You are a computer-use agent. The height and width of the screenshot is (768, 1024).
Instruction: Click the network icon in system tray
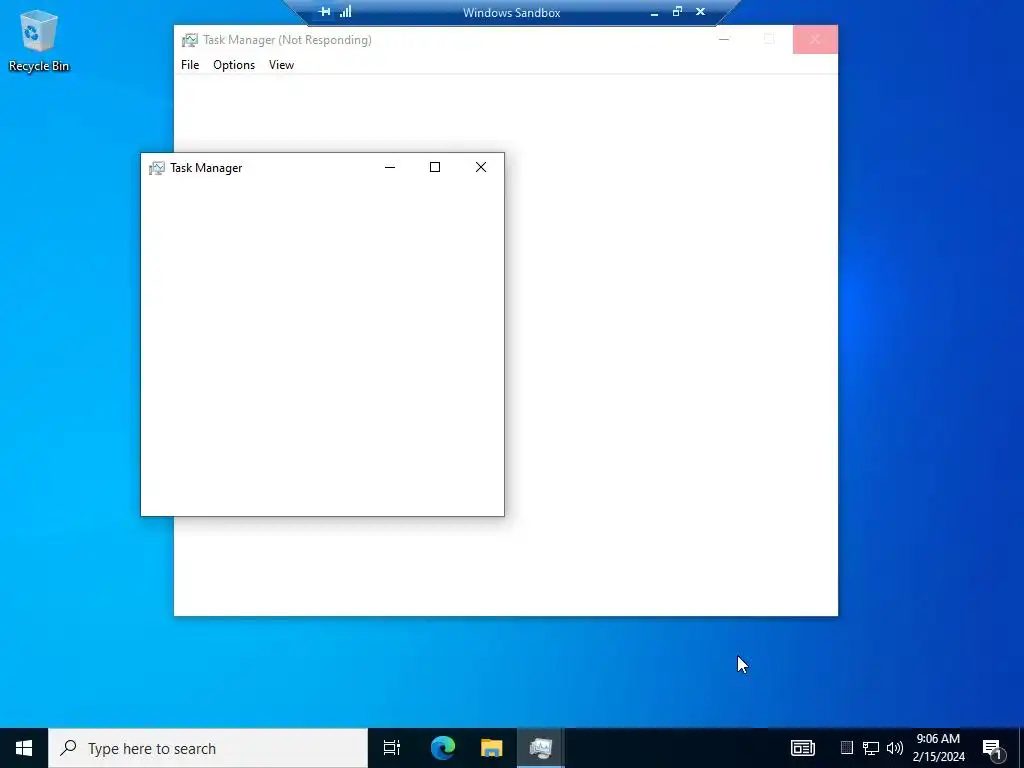pyautogui.click(x=871, y=748)
